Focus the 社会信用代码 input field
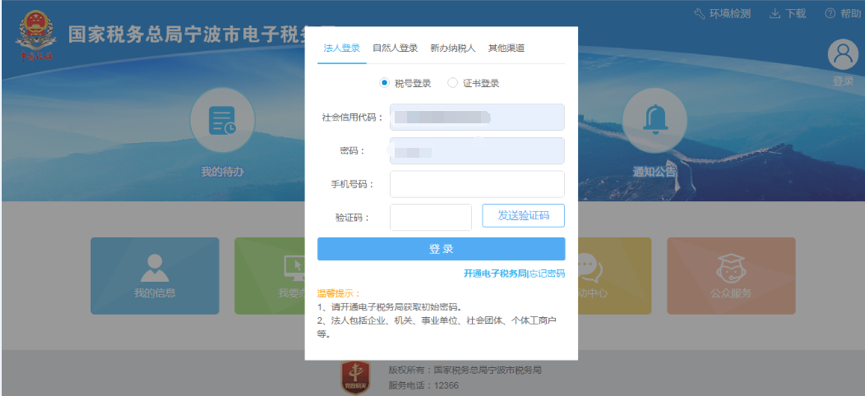 click(x=477, y=117)
